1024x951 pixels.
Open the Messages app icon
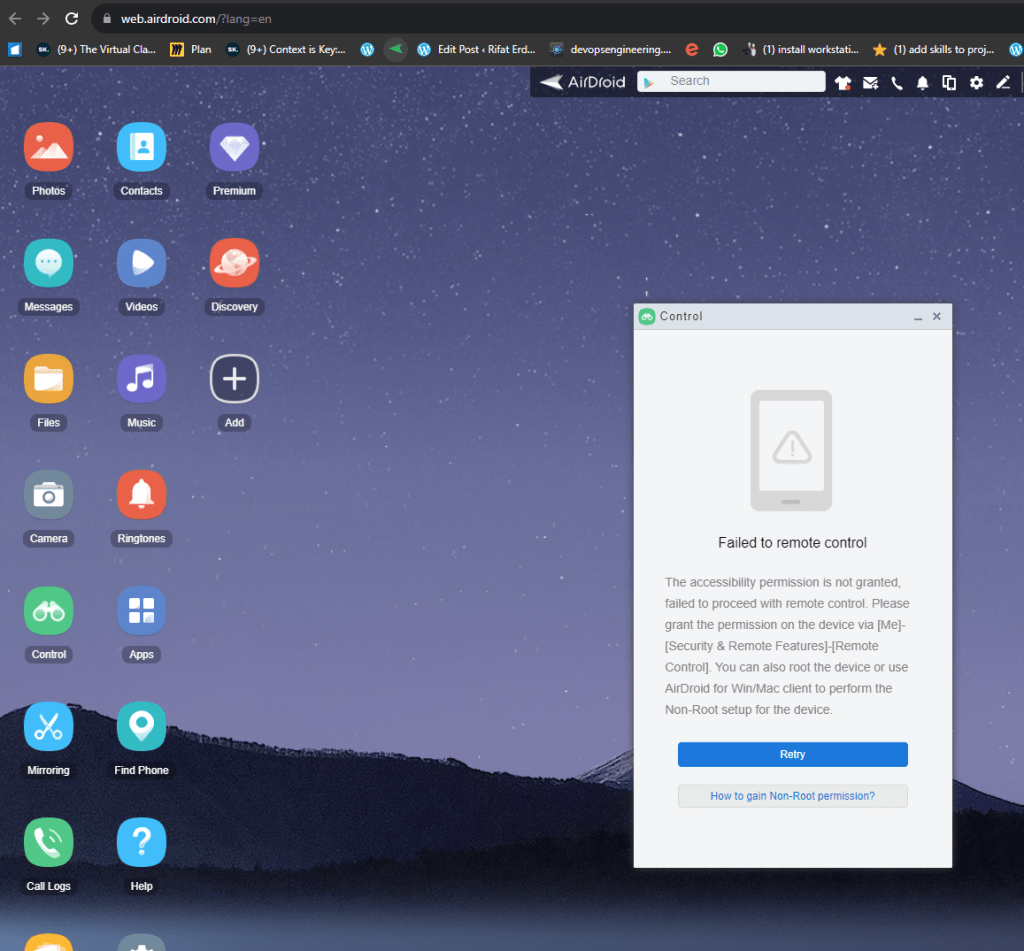click(48, 263)
